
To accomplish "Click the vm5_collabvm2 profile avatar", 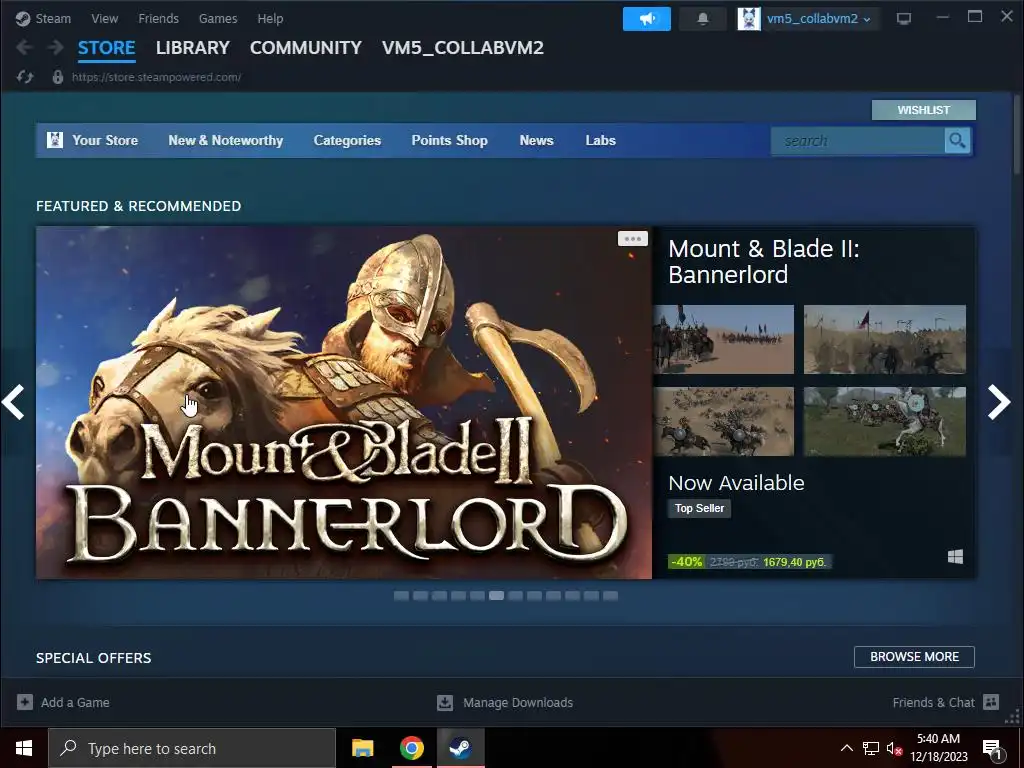I will 748,19.
